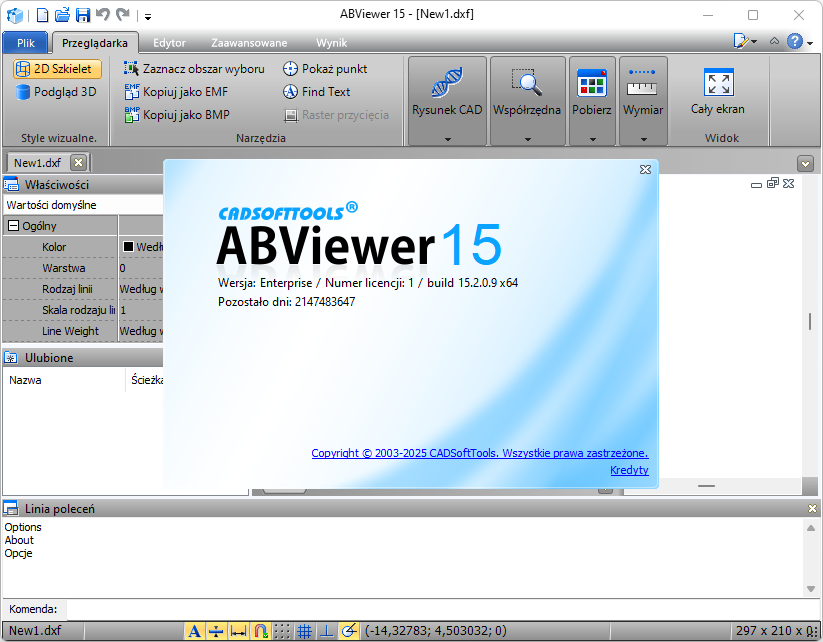Click Kopiuj jako EMF
This screenshot has height=642, width=823.
pos(176,92)
